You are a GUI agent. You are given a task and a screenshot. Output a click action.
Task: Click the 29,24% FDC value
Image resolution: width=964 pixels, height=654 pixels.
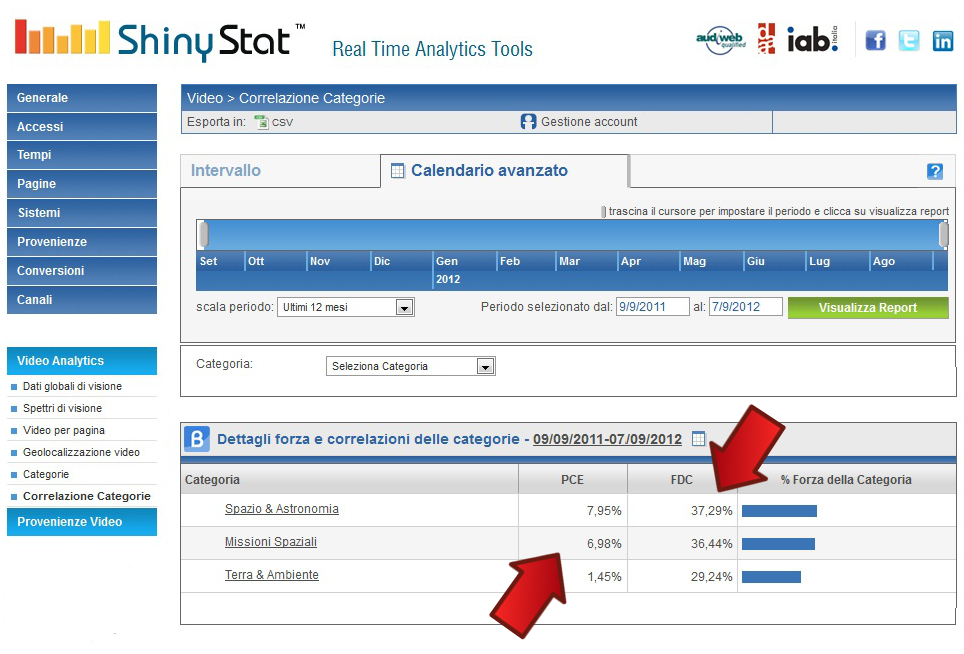pos(712,577)
